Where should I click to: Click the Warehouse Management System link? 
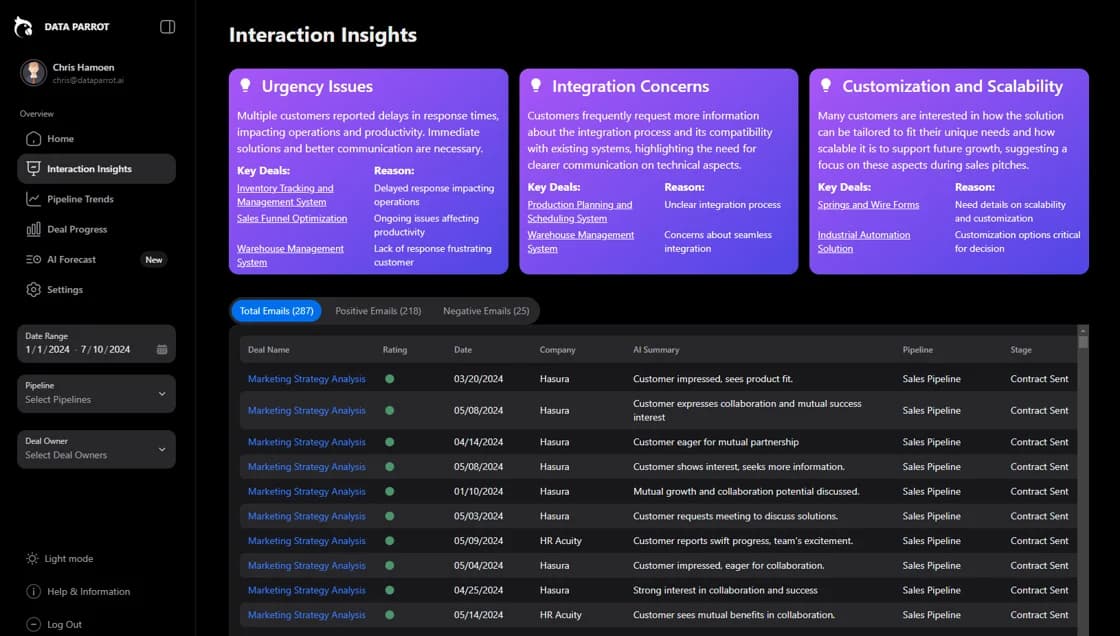[581, 241]
